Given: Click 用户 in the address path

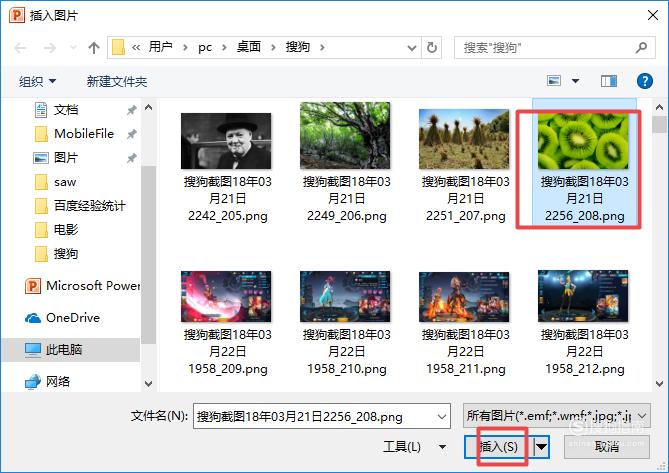Looking at the screenshot, I should (x=160, y=47).
